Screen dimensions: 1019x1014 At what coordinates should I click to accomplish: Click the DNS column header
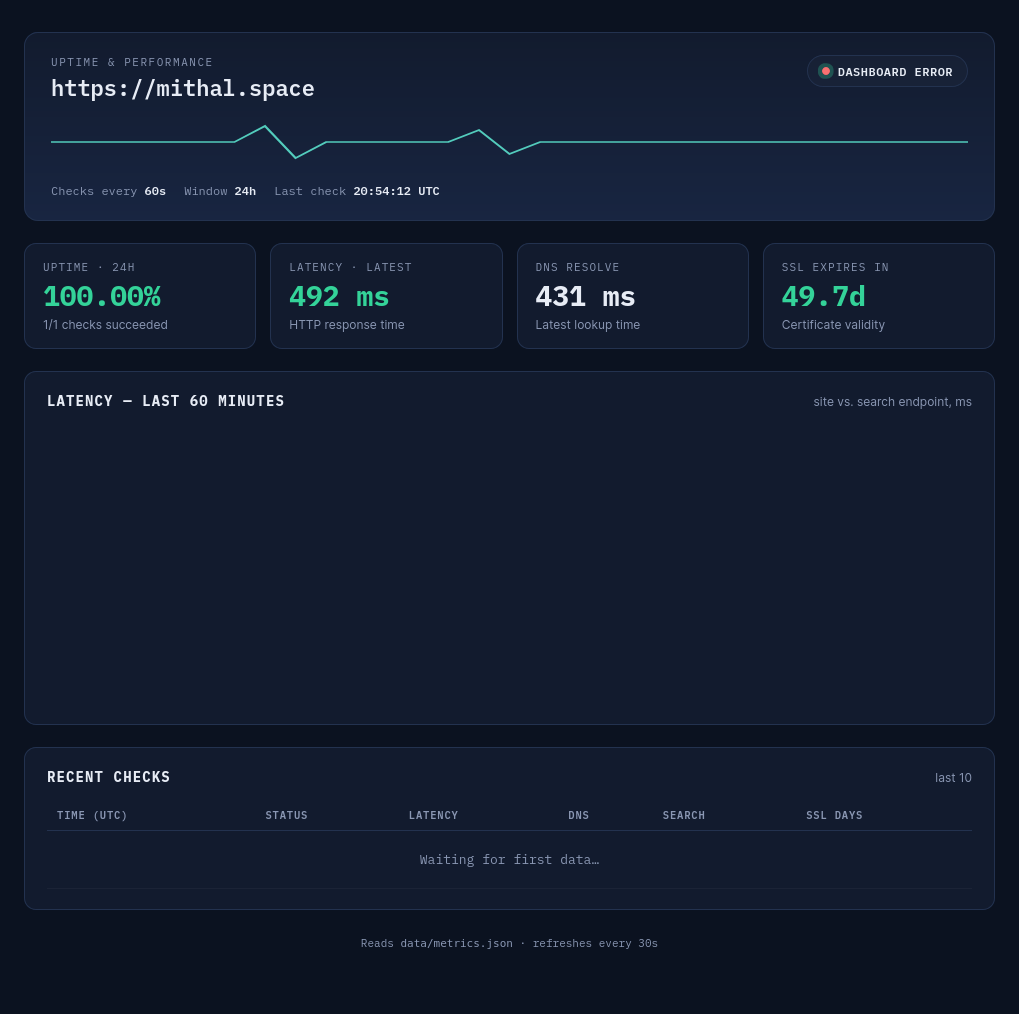(x=578, y=815)
